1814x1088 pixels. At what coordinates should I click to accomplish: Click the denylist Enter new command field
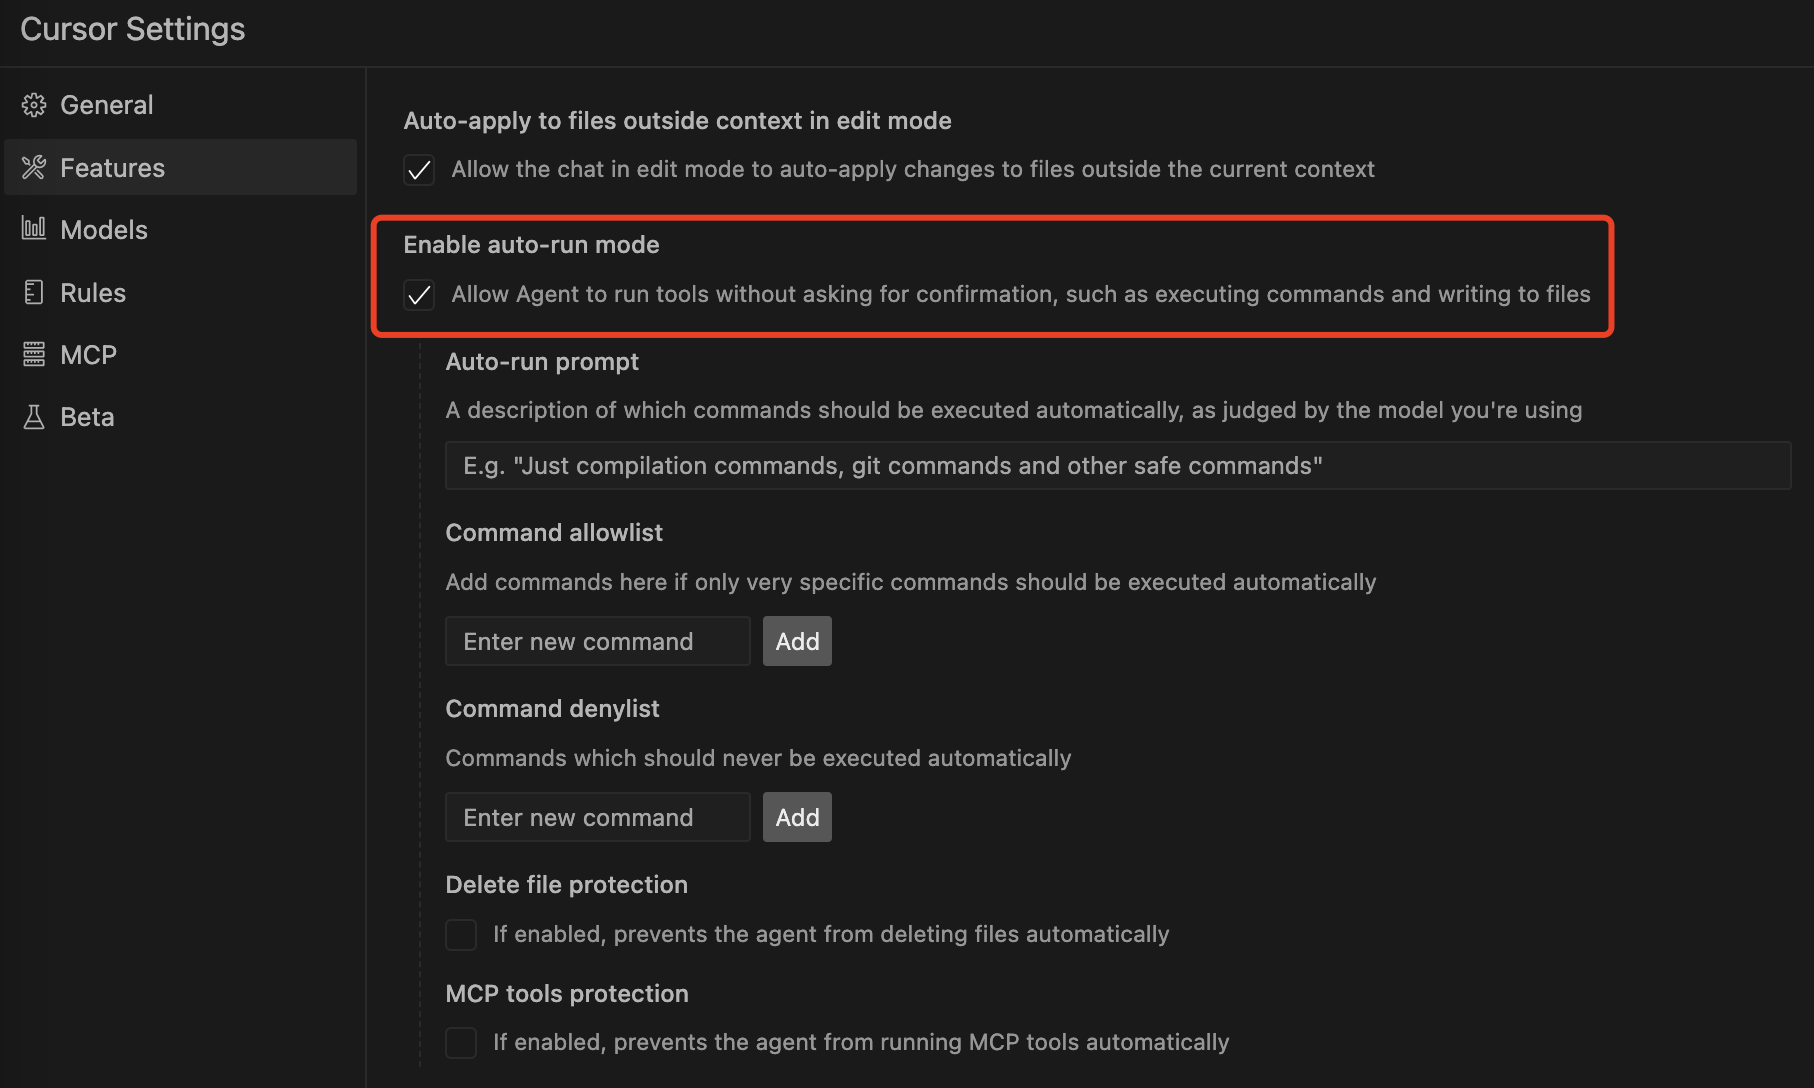[x=597, y=817]
